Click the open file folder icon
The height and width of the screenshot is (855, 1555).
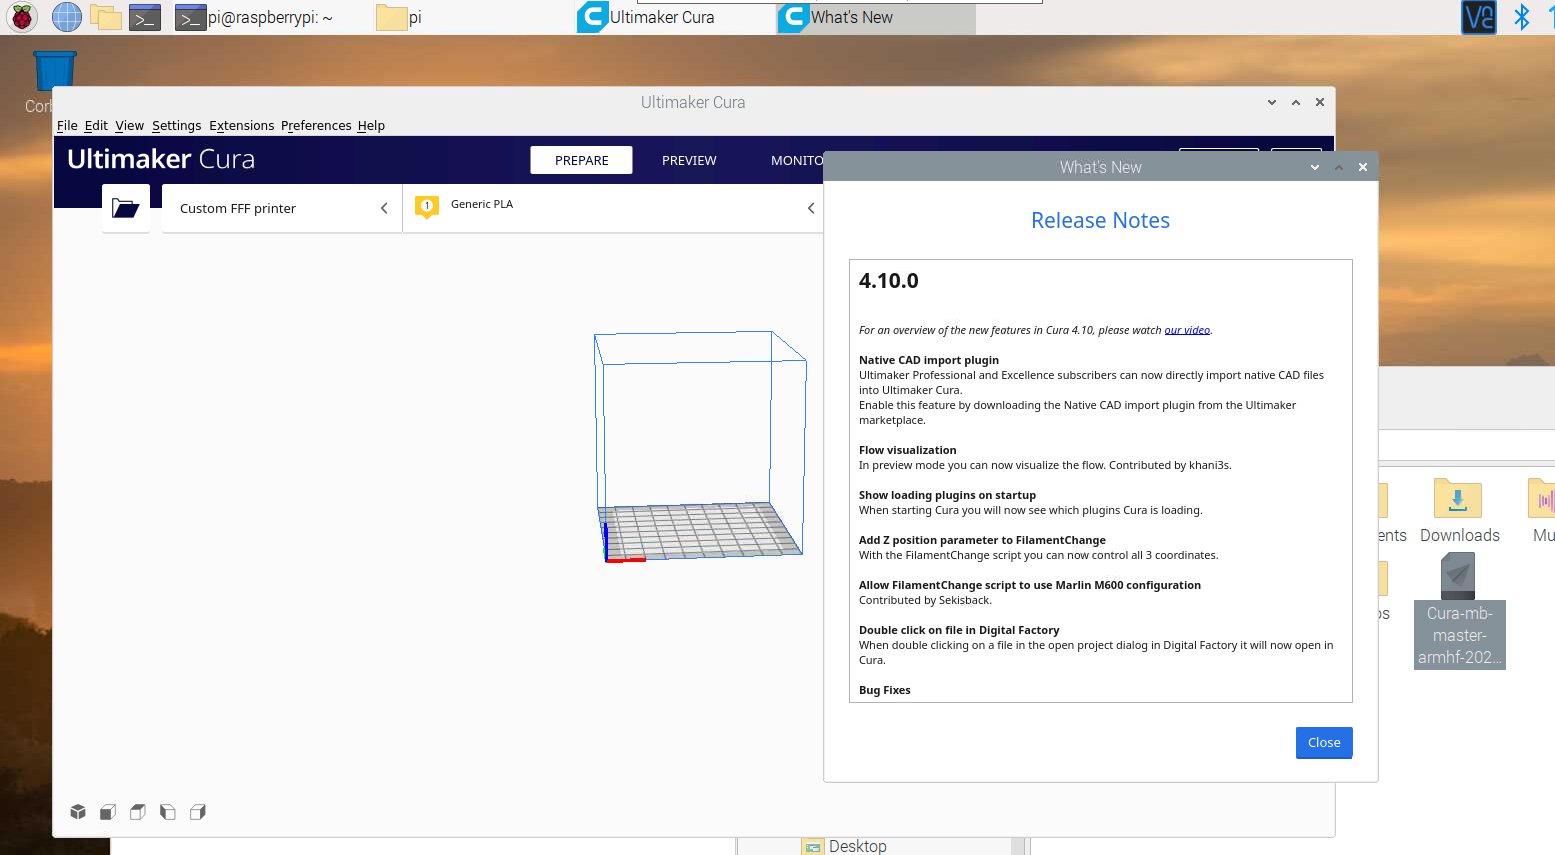[126, 208]
